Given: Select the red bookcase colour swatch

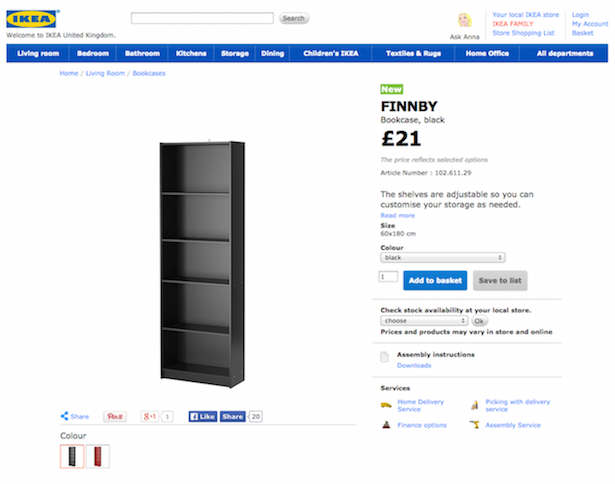Looking at the screenshot, I should 97,456.
